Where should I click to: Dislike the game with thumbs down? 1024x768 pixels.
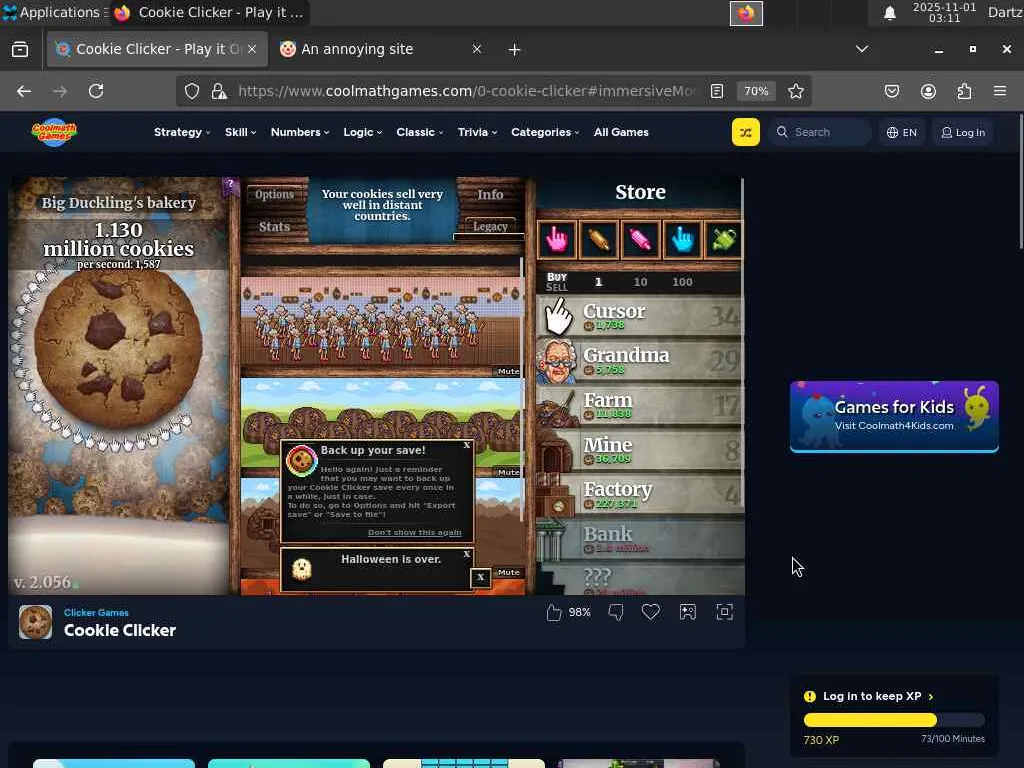615,612
